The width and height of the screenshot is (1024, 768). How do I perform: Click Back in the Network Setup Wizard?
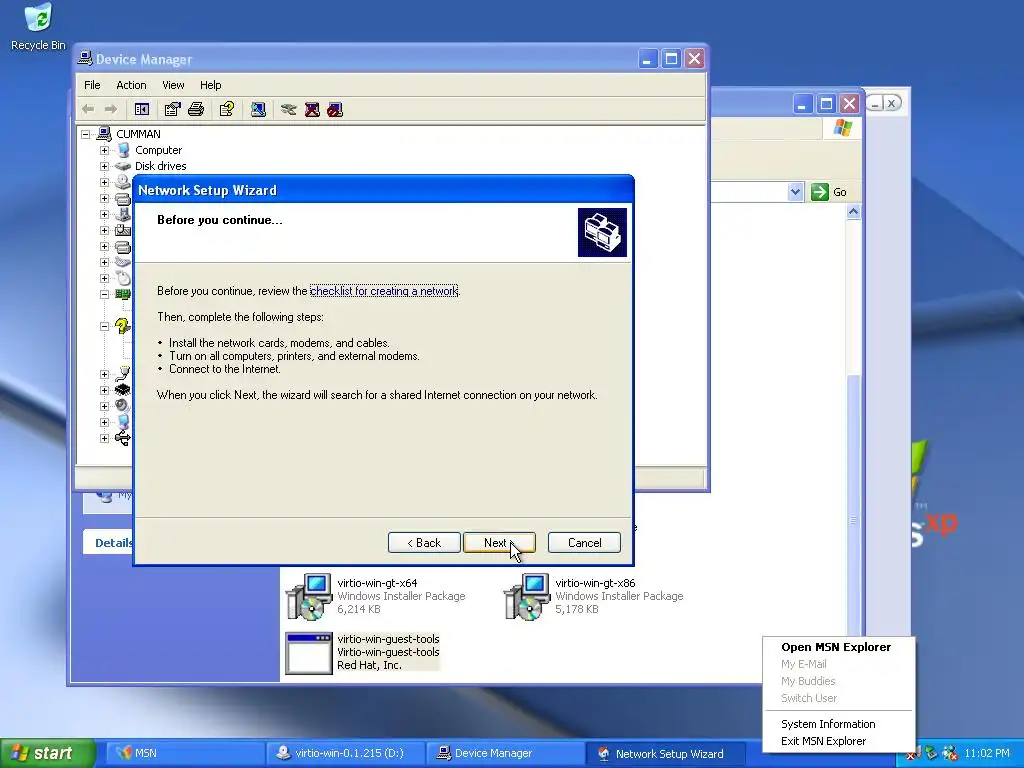(424, 543)
